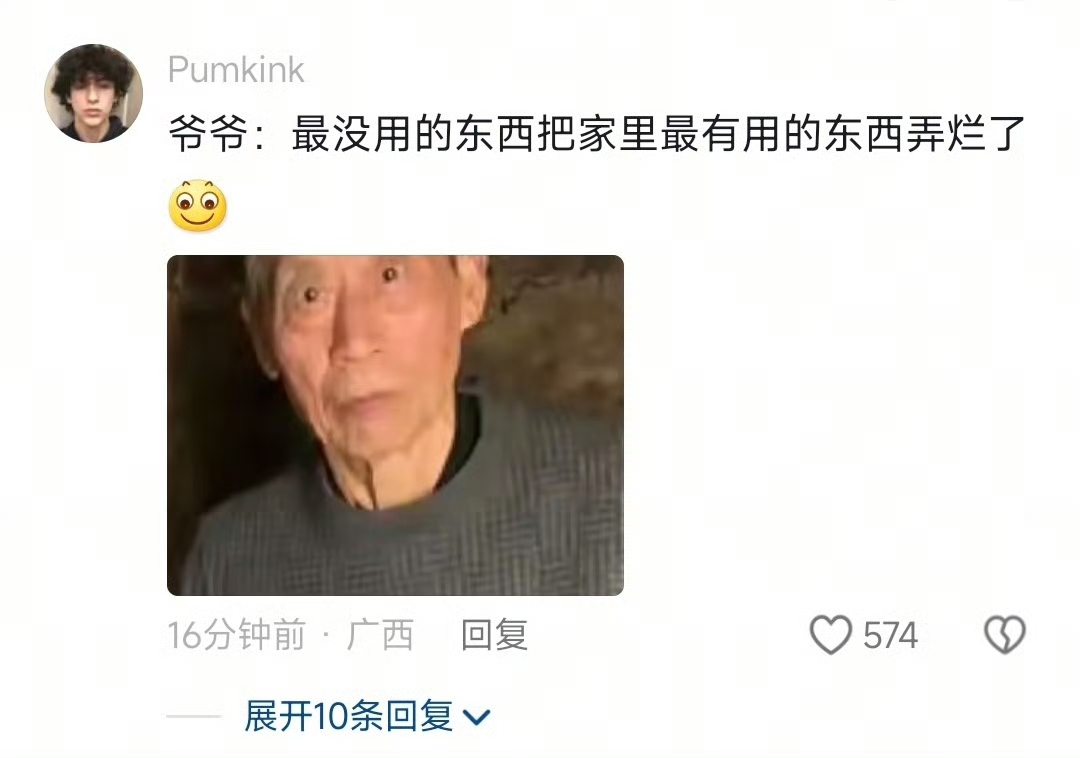The image size is (1080, 758).
Task: Select the comment text starting with 爷爷
Action: [x=597, y=133]
